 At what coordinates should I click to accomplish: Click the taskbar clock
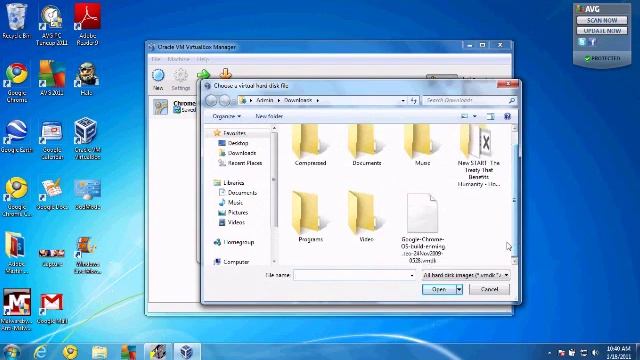(619, 352)
